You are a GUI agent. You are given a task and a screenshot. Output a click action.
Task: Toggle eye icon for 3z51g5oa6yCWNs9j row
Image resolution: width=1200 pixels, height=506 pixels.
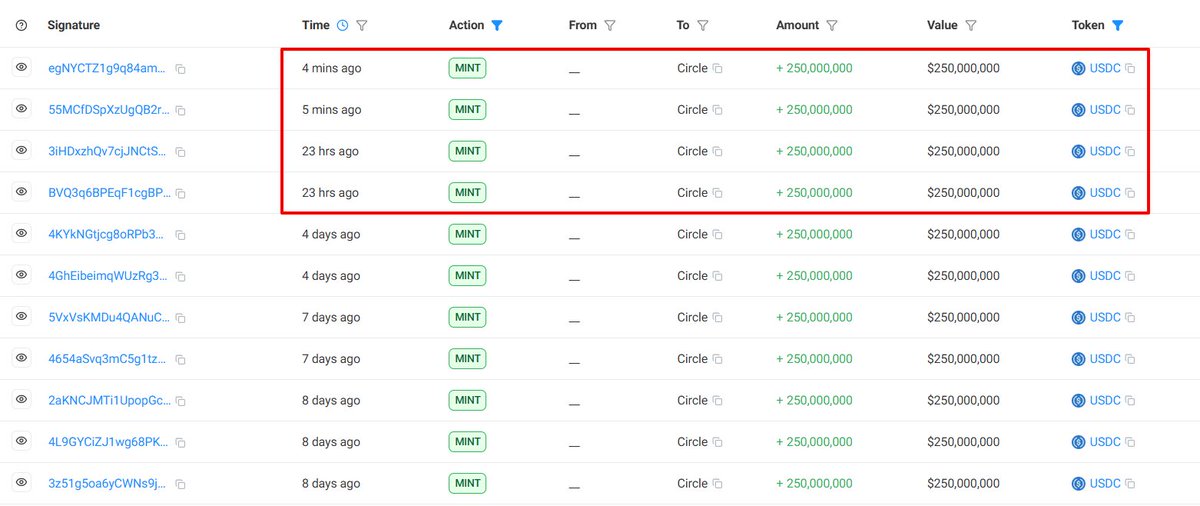coord(20,483)
